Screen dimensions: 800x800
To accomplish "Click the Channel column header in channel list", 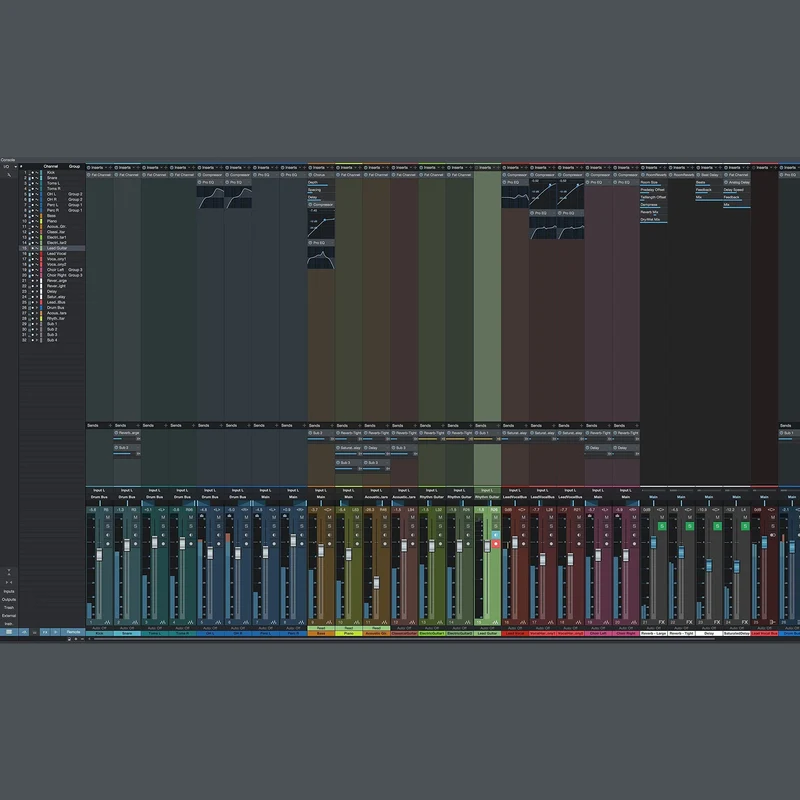I will pyautogui.click(x=51, y=166).
